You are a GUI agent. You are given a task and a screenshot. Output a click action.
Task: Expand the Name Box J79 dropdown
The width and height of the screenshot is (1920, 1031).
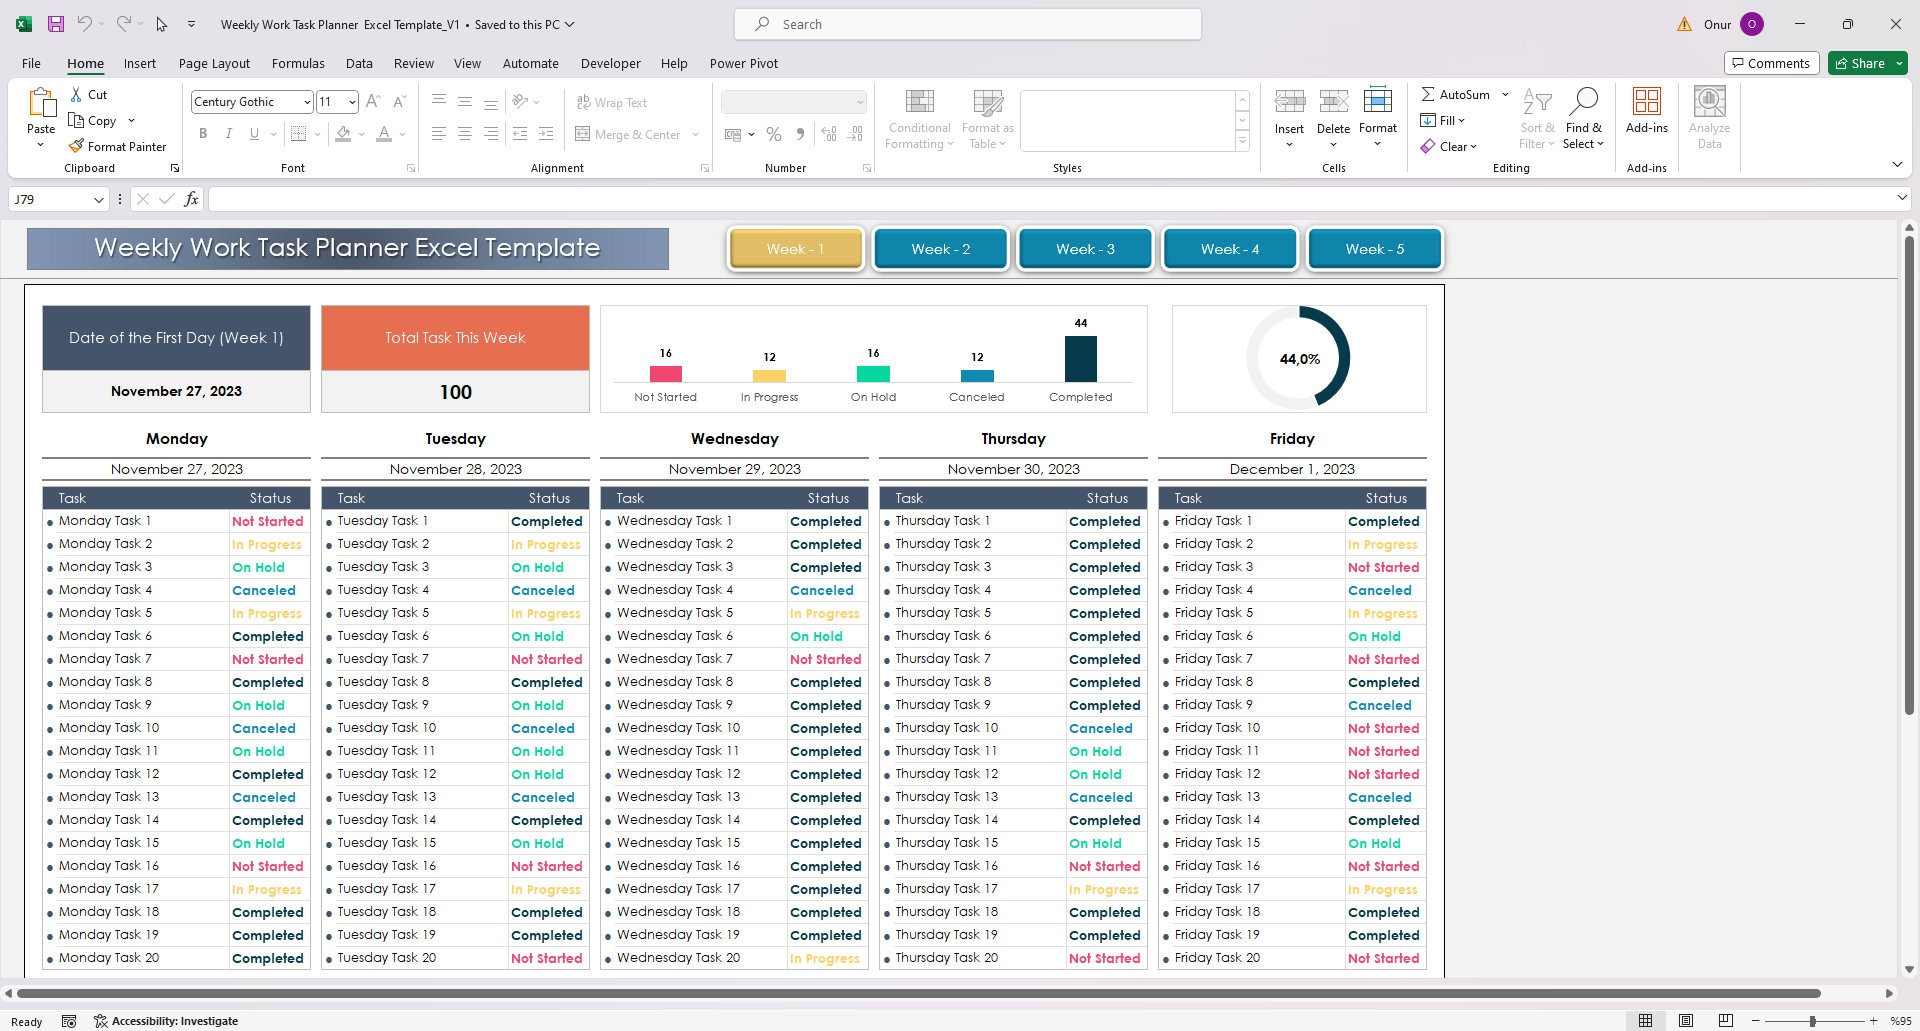(x=98, y=199)
